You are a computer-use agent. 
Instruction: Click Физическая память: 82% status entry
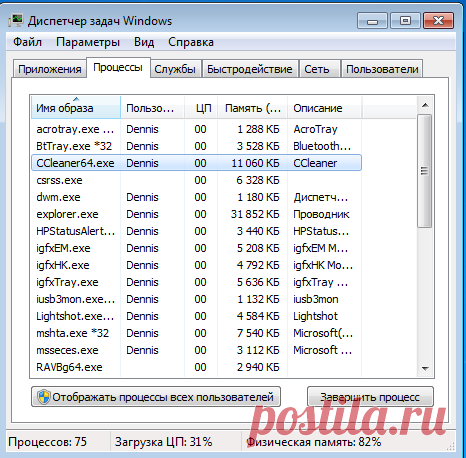[x=313, y=442]
